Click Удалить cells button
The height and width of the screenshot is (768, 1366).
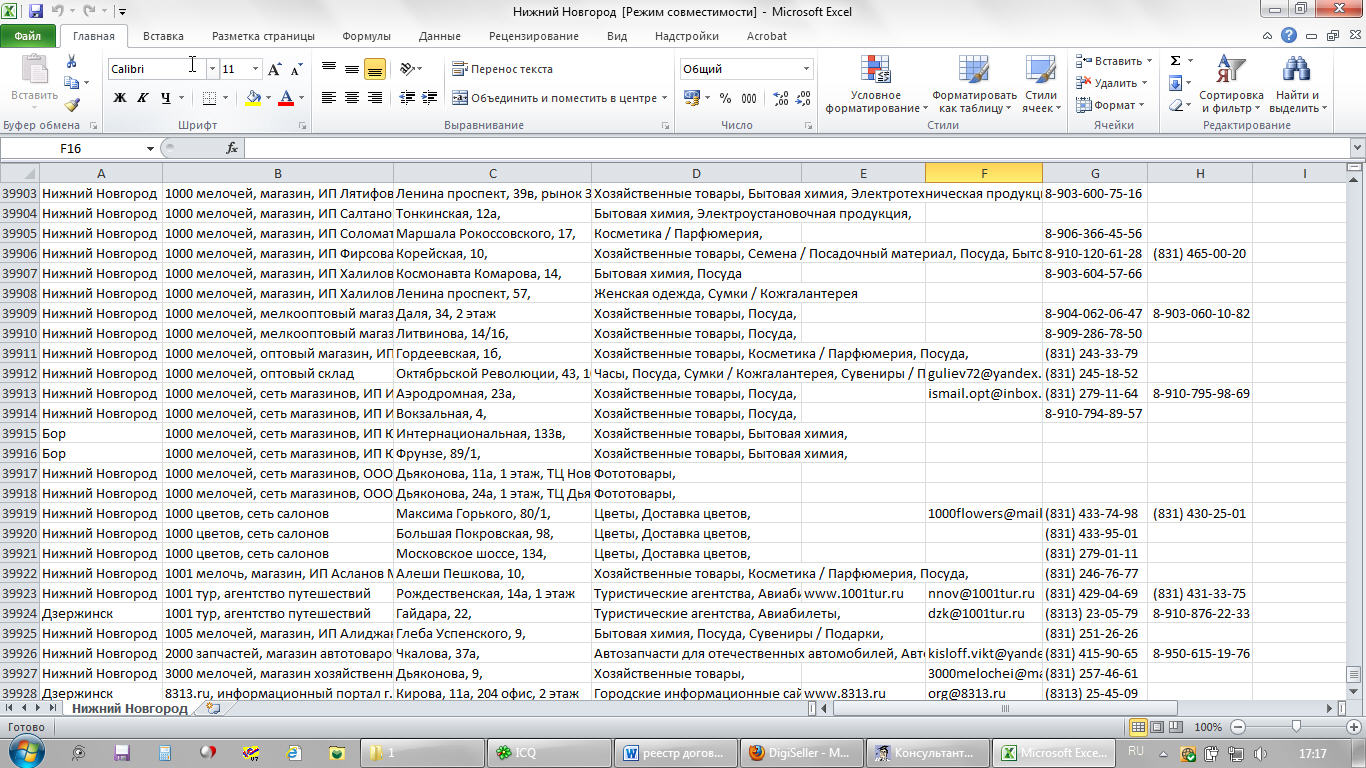click(1111, 83)
